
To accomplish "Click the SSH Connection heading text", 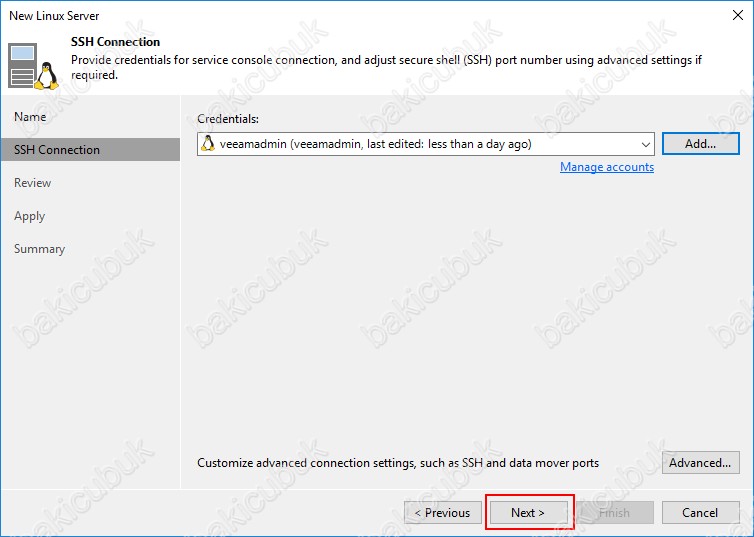I will tap(115, 42).
